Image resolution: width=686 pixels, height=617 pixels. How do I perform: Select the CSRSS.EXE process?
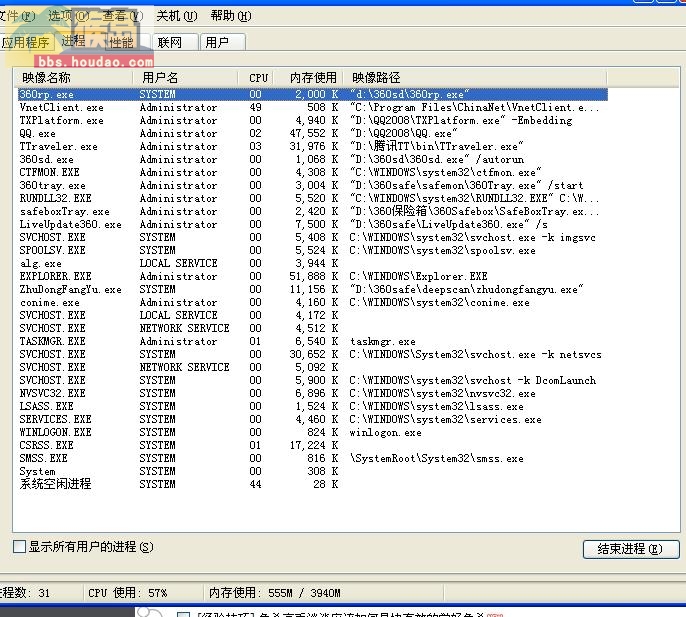tap(312, 445)
